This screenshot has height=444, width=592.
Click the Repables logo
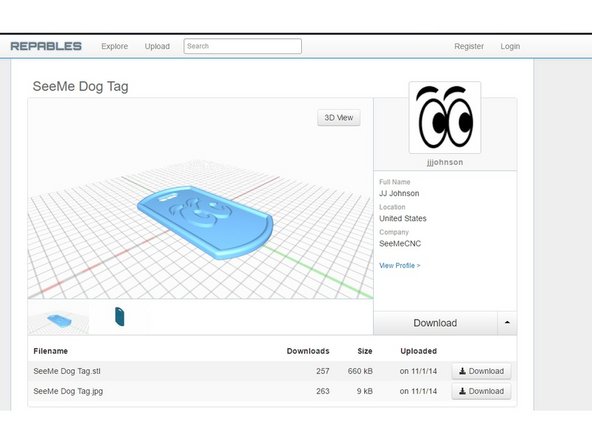[x=46, y=46]
